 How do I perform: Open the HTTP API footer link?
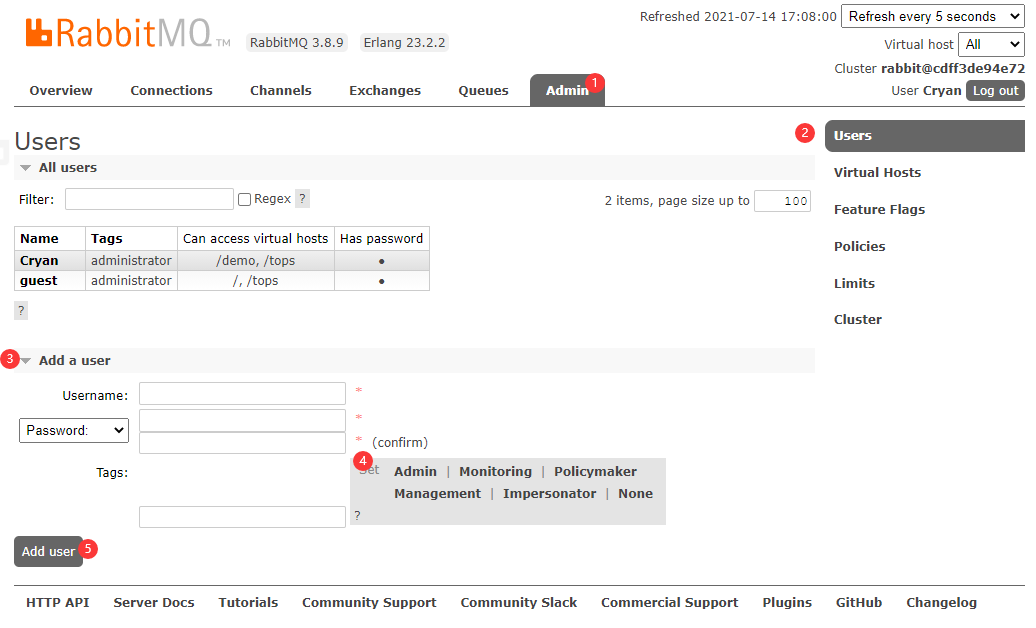pos(57,603)
